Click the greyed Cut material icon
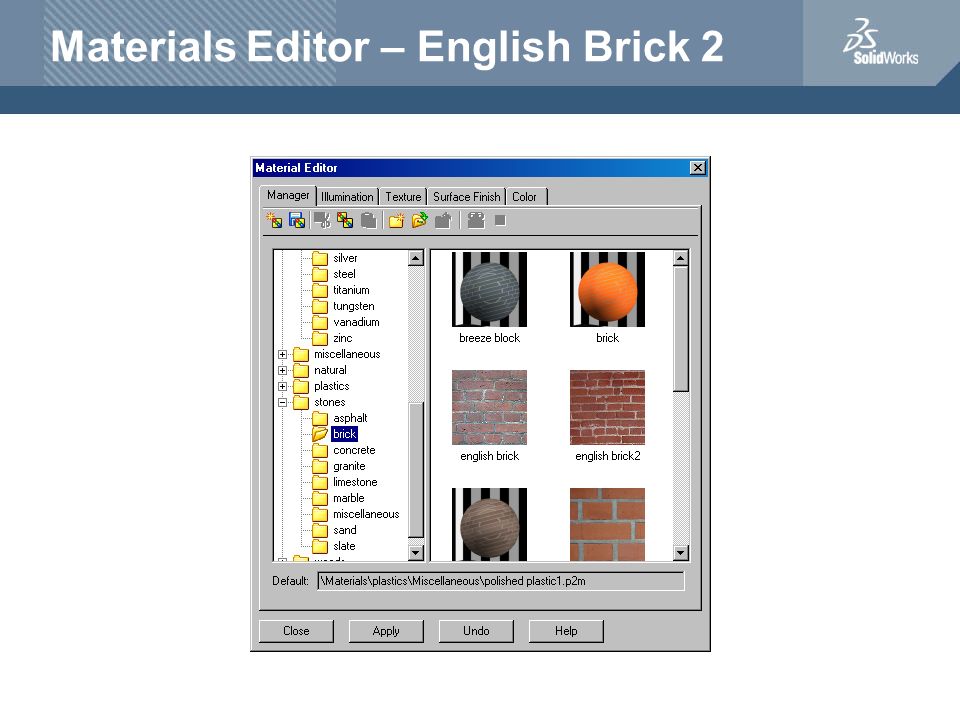 [x=322, y=220]
